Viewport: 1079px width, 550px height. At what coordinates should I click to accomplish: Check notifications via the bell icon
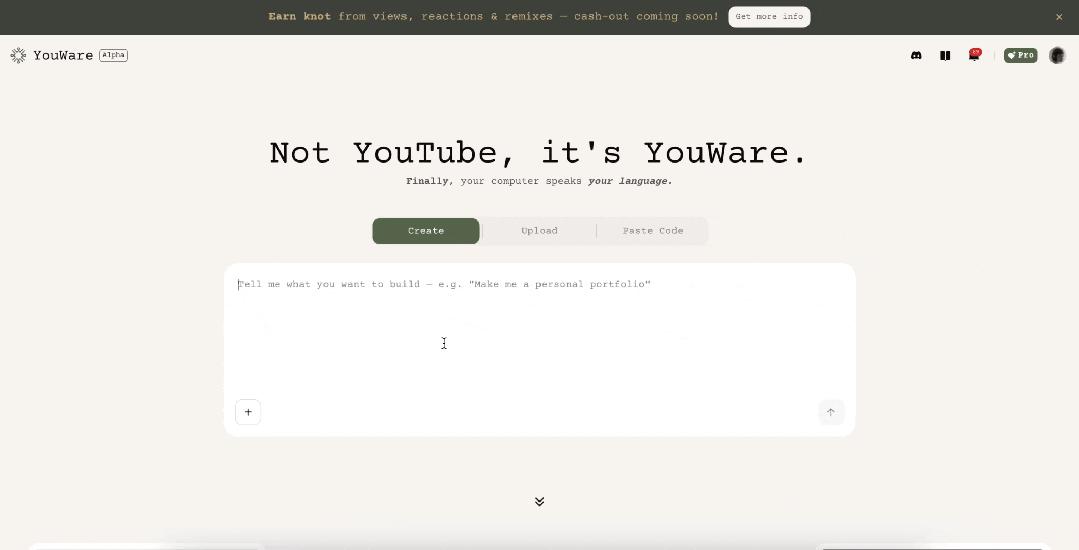click(x=973, y=56)
